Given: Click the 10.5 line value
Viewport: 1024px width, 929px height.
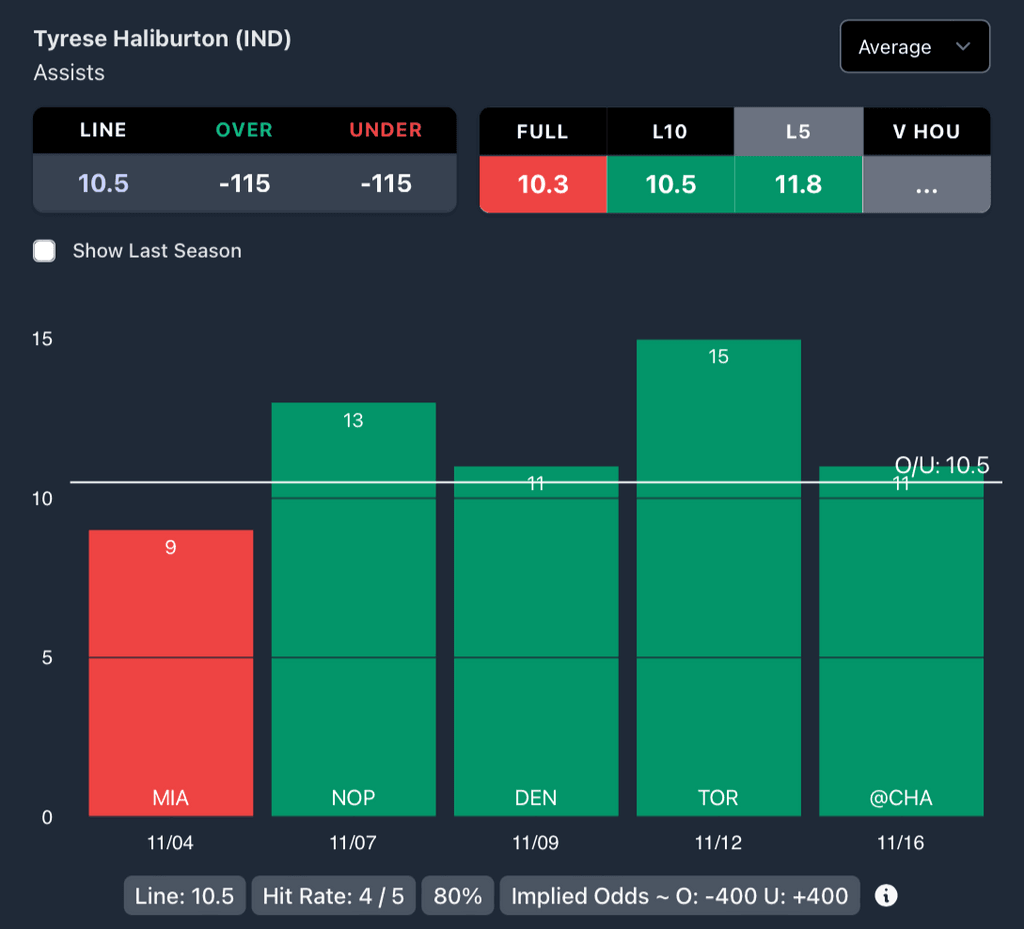Looking at the screenshot, I should click(x=104, y=184).
